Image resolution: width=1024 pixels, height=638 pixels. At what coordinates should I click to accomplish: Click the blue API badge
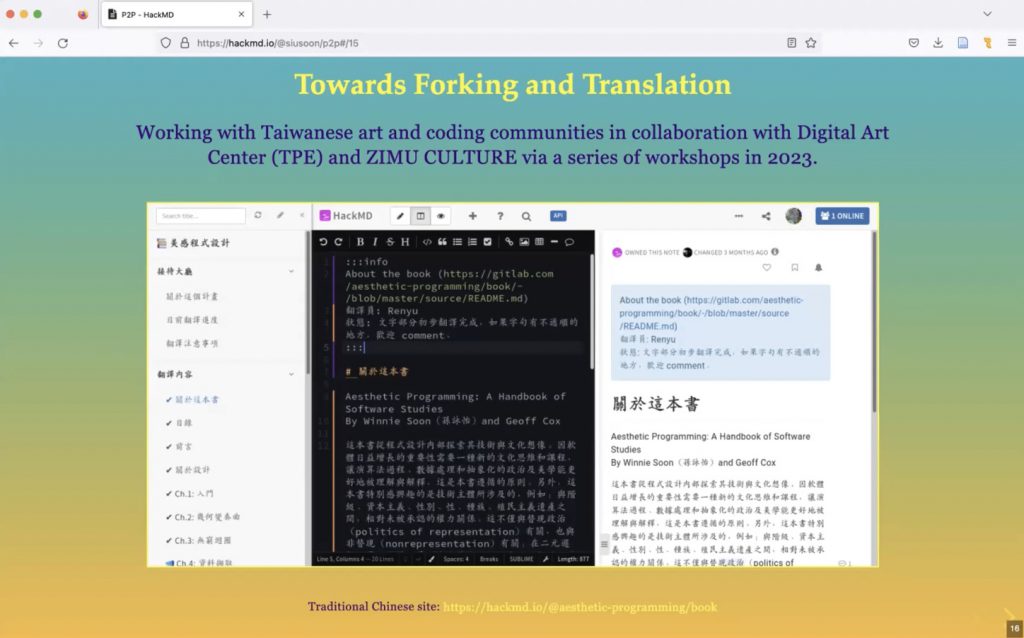(558, 215)
